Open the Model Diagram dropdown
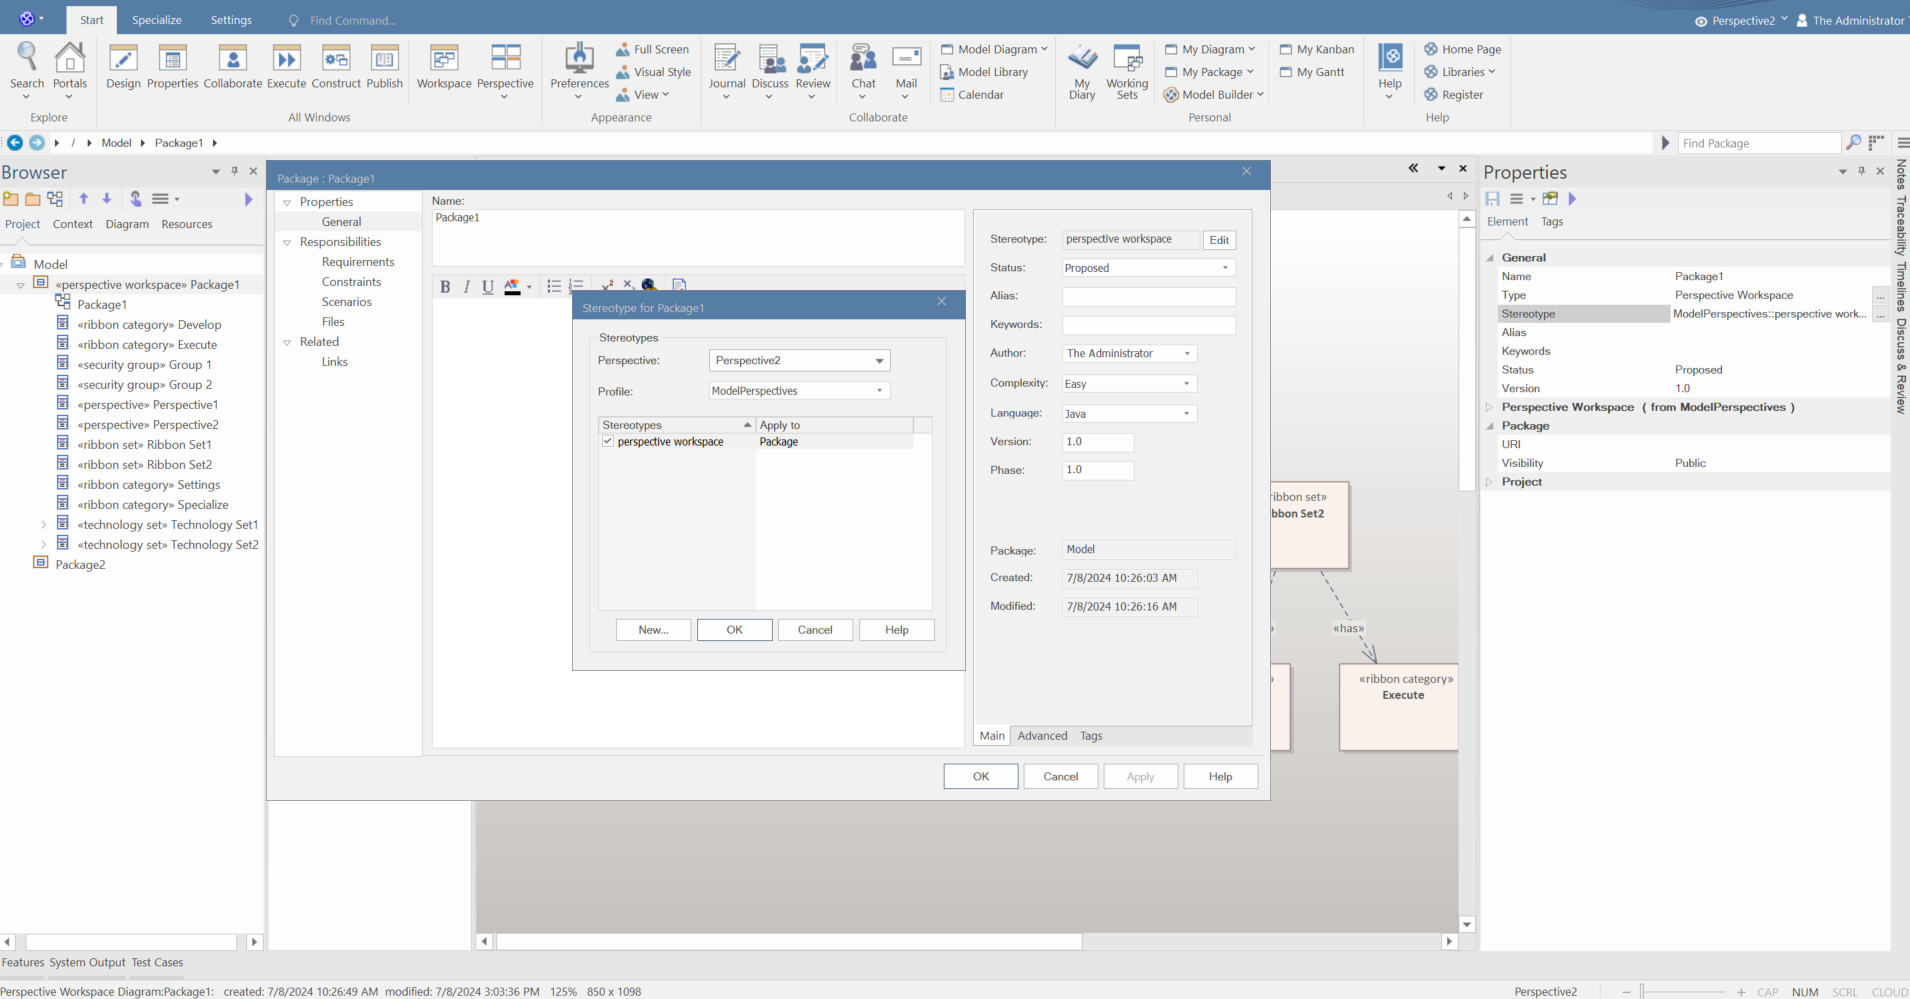This screenshot has height=999, width=1910. [994, 49]
